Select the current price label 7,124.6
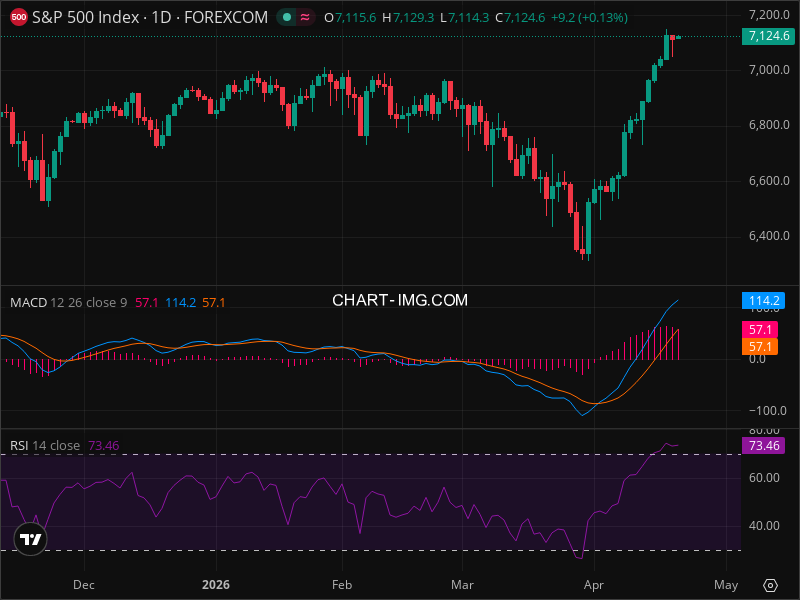This screenshot has height=600, width=800. 769,36
